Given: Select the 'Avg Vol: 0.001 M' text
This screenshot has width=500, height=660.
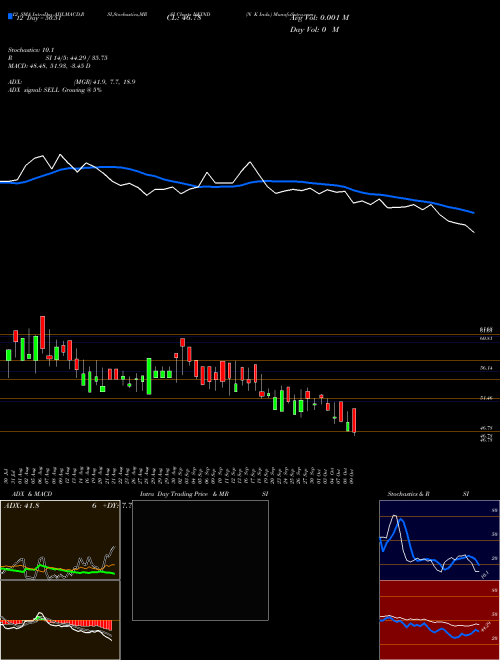Looking at the screenshot, I should (319, 18).
